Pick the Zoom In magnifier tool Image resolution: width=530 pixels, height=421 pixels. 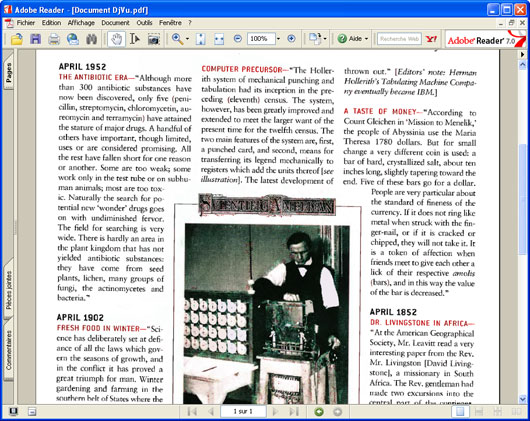177,39
